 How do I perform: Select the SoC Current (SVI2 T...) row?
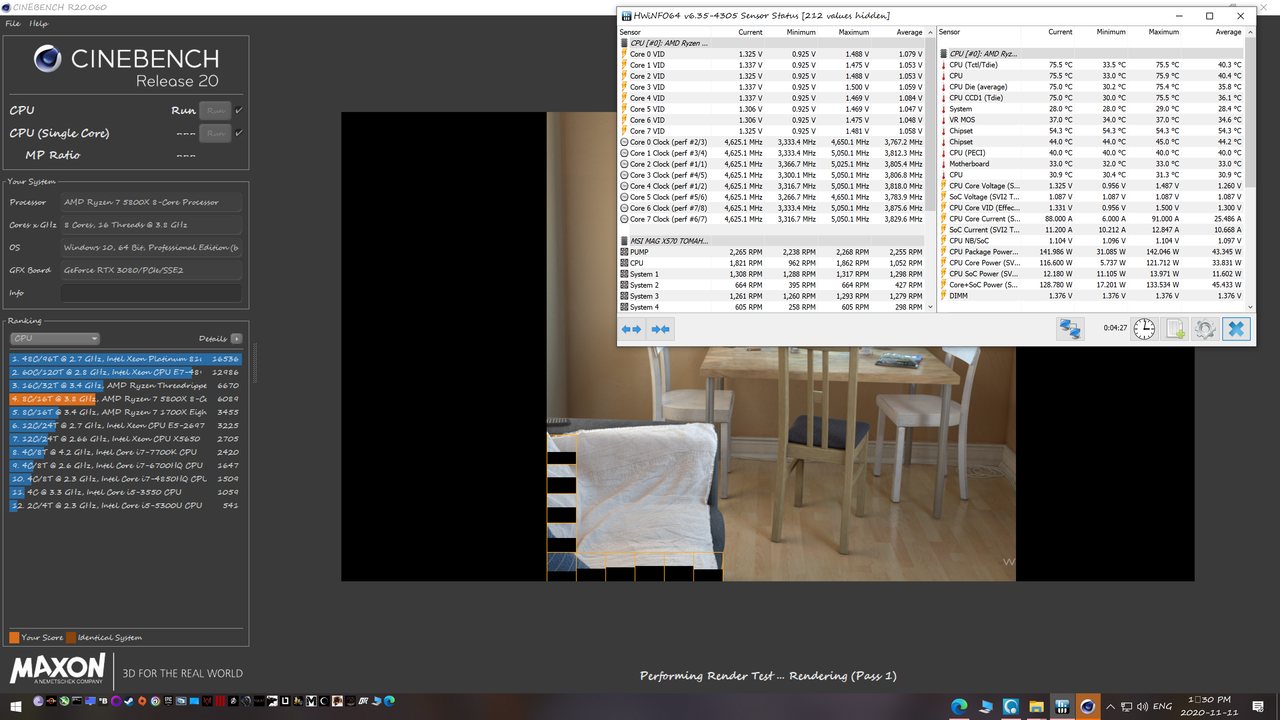pyautogui.click(x=1092, y=230)
